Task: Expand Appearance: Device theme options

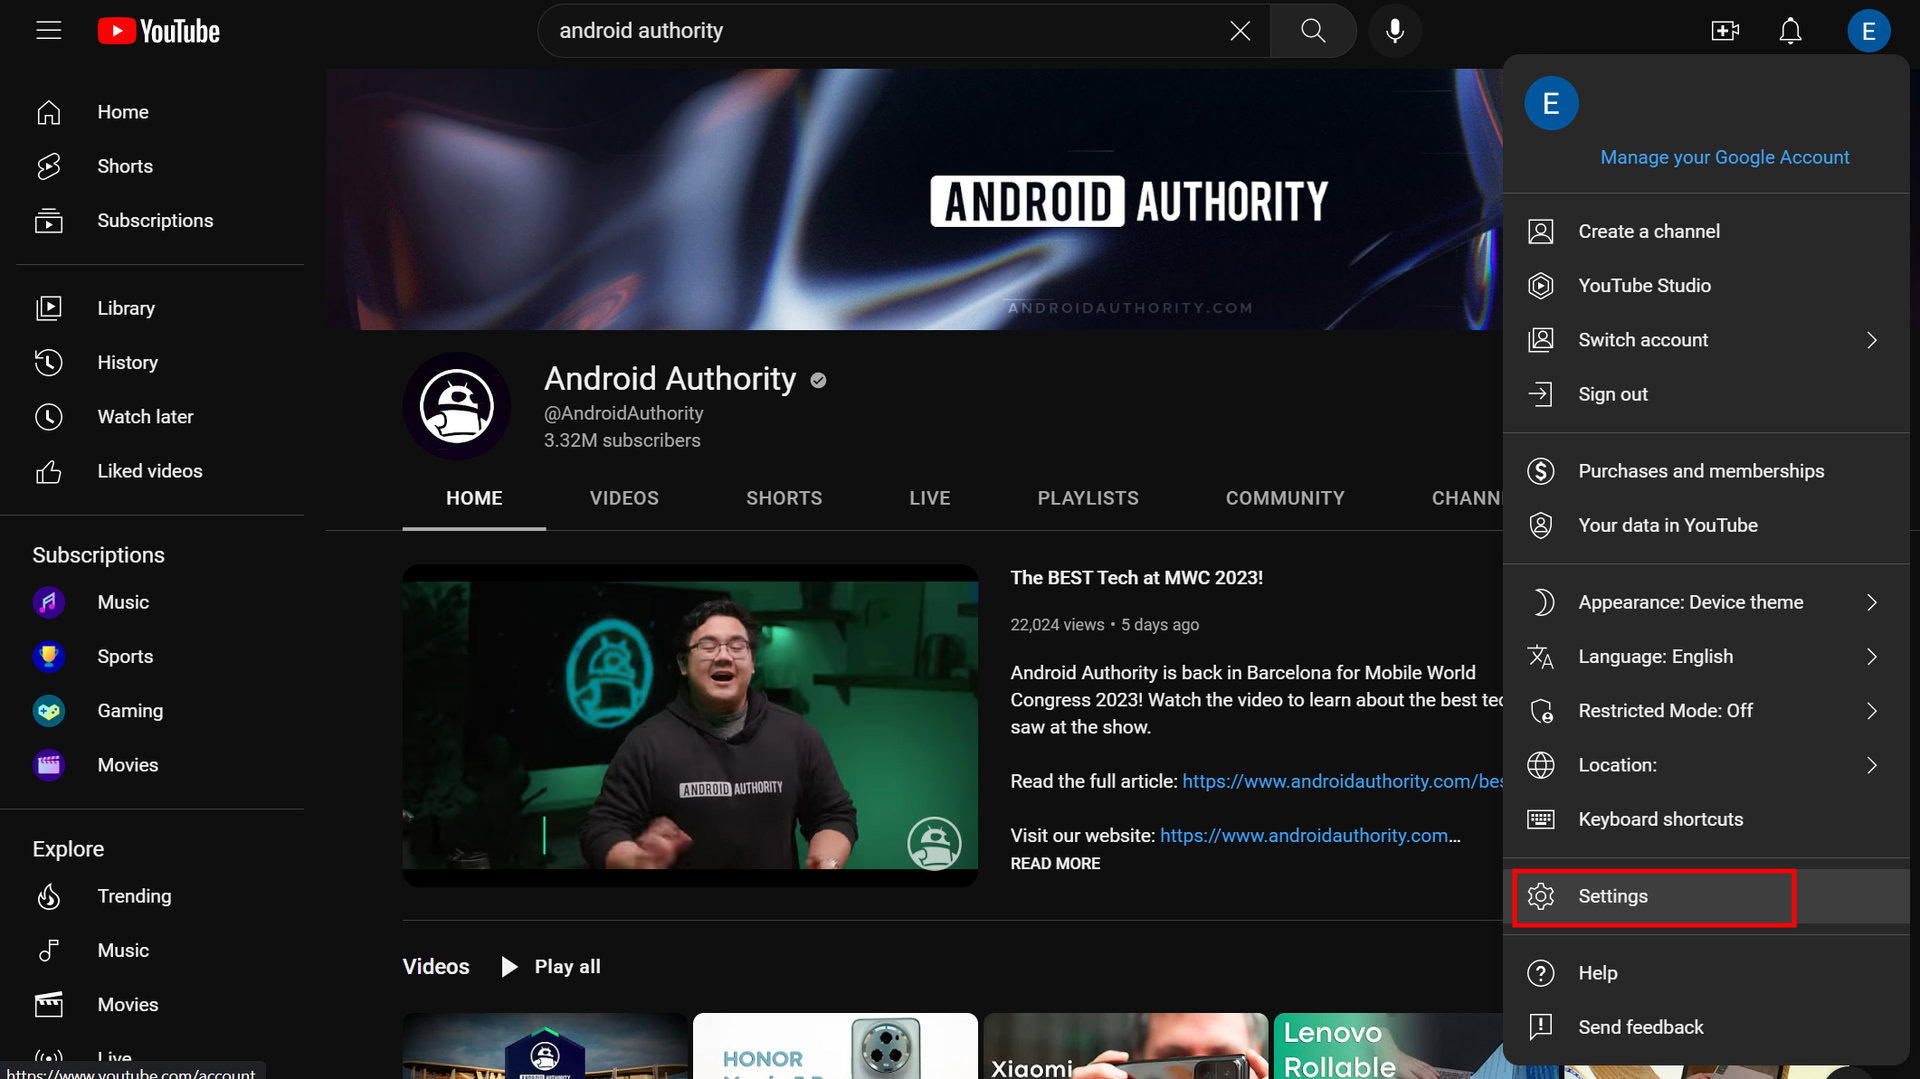Action: [1706, 602]
